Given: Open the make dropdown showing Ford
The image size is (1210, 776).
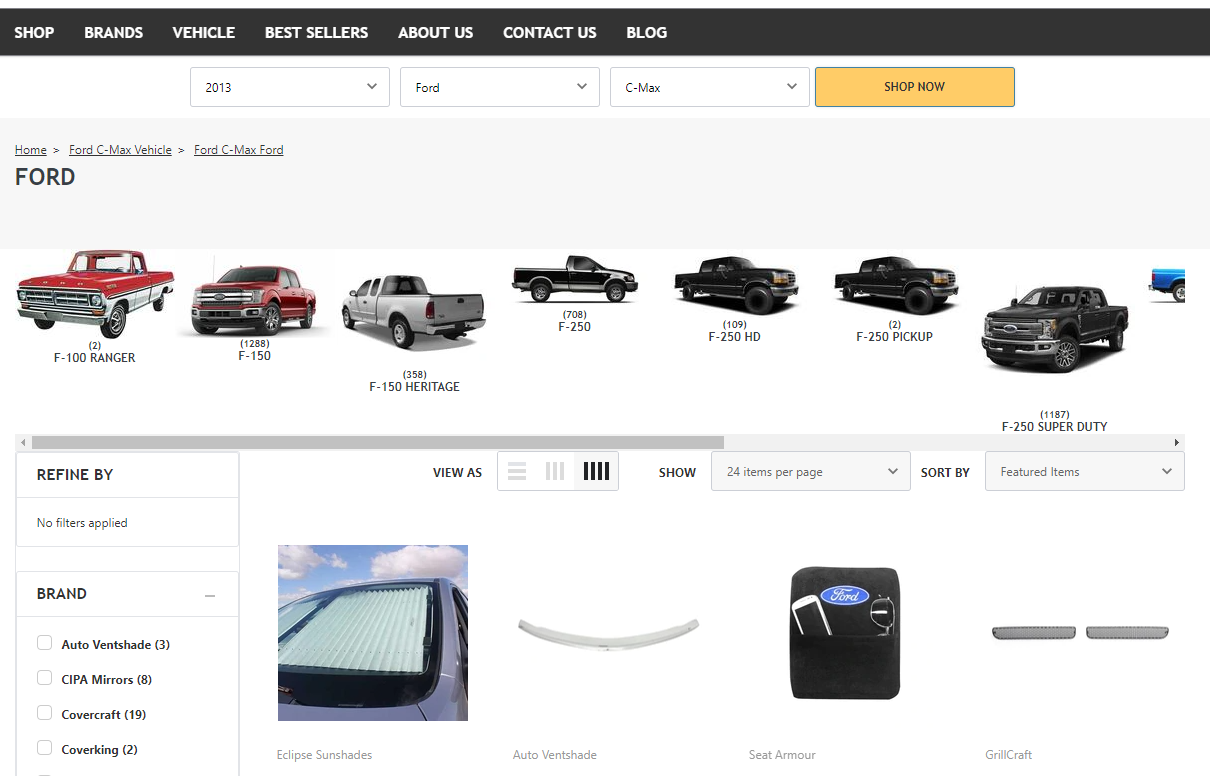Looking at the screenshot, I should [500, 87].
